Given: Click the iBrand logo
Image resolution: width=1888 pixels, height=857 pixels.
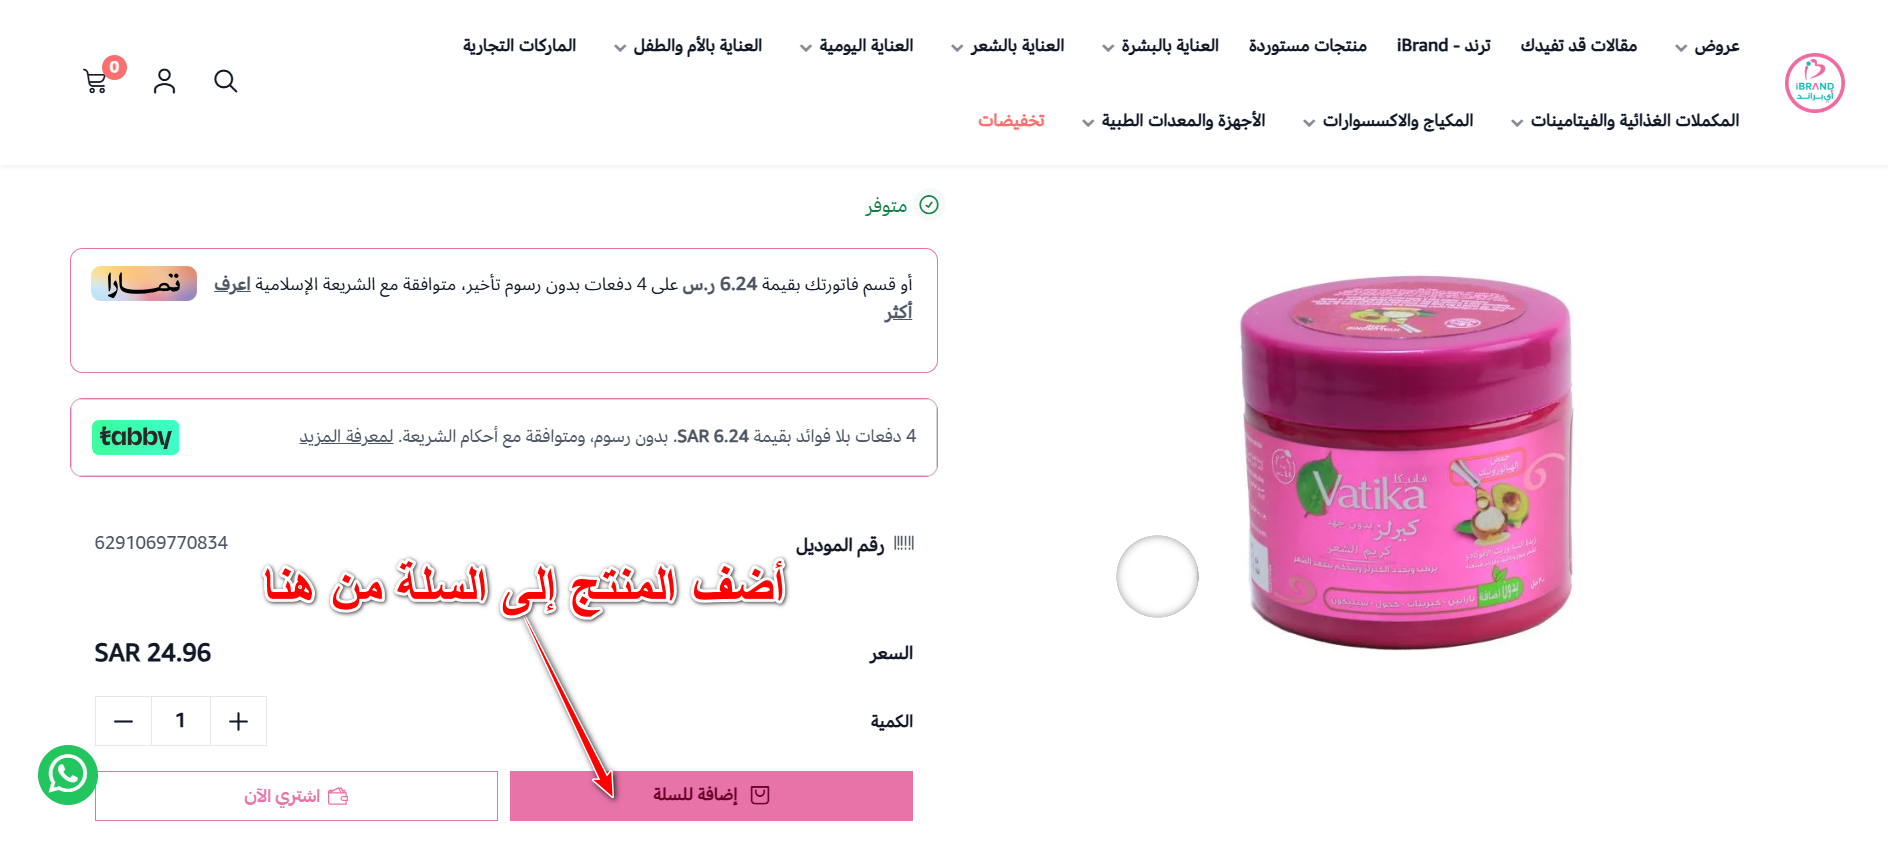Looking at the screenshot, I should [1814, 83].
